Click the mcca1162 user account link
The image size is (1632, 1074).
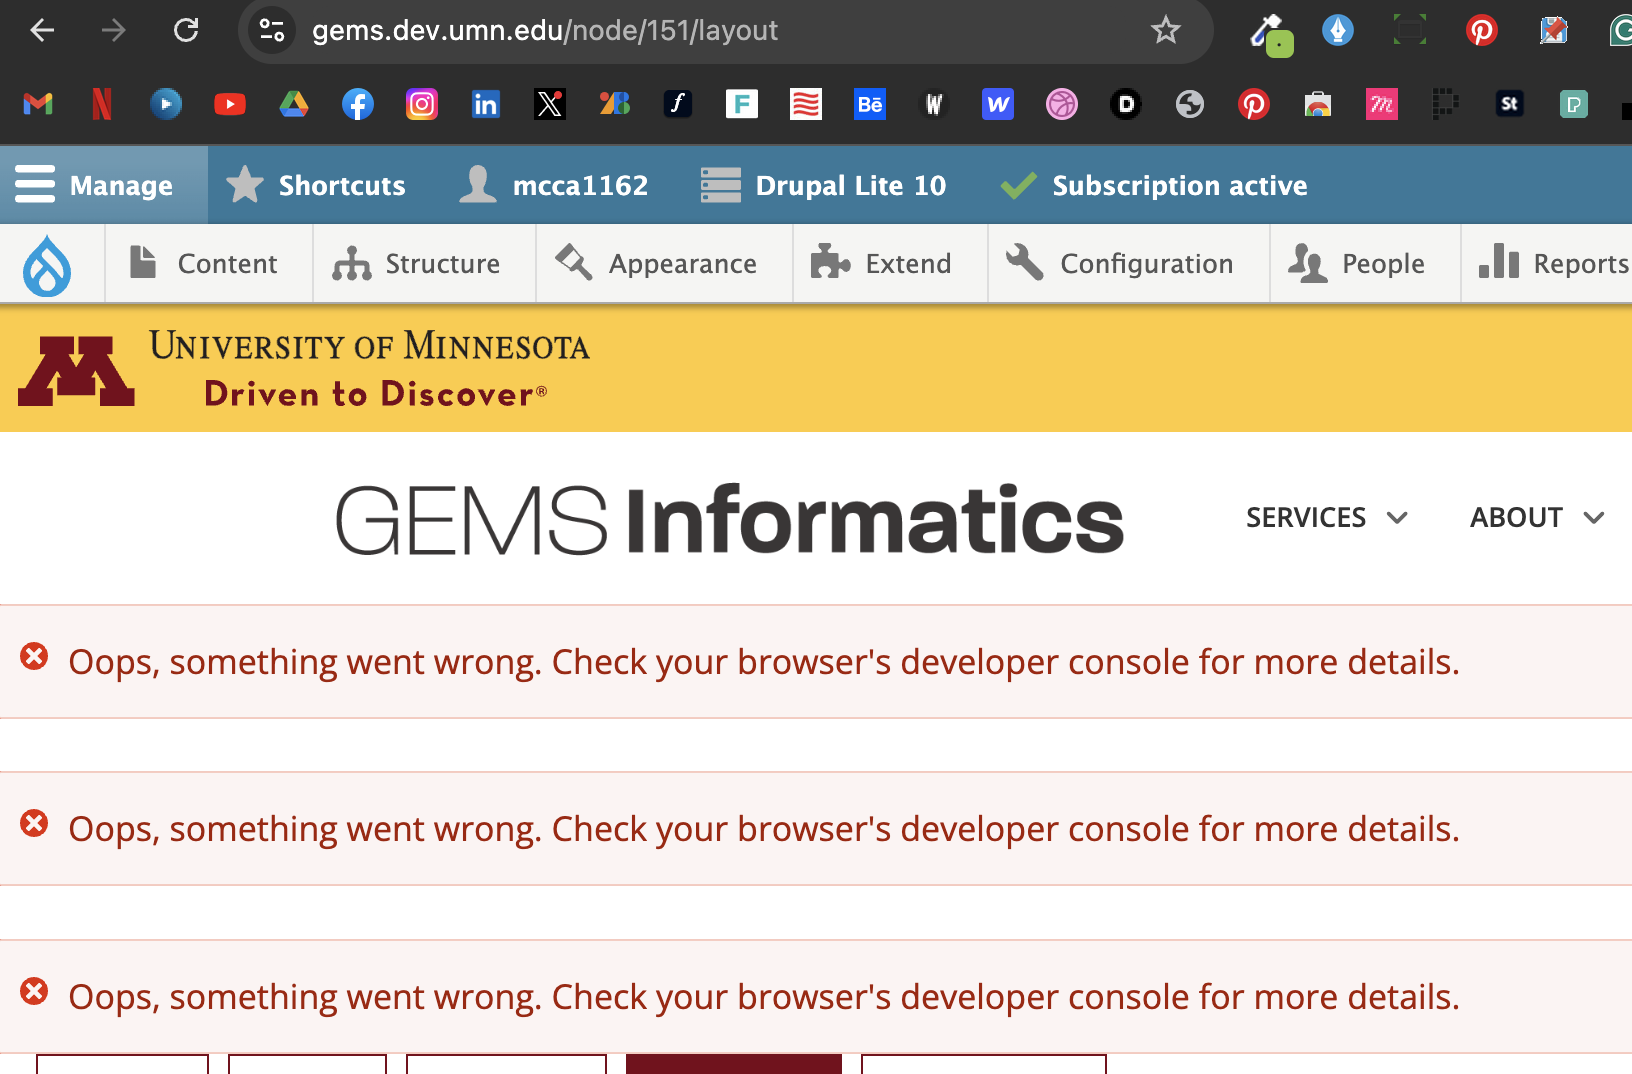(555, 185)
